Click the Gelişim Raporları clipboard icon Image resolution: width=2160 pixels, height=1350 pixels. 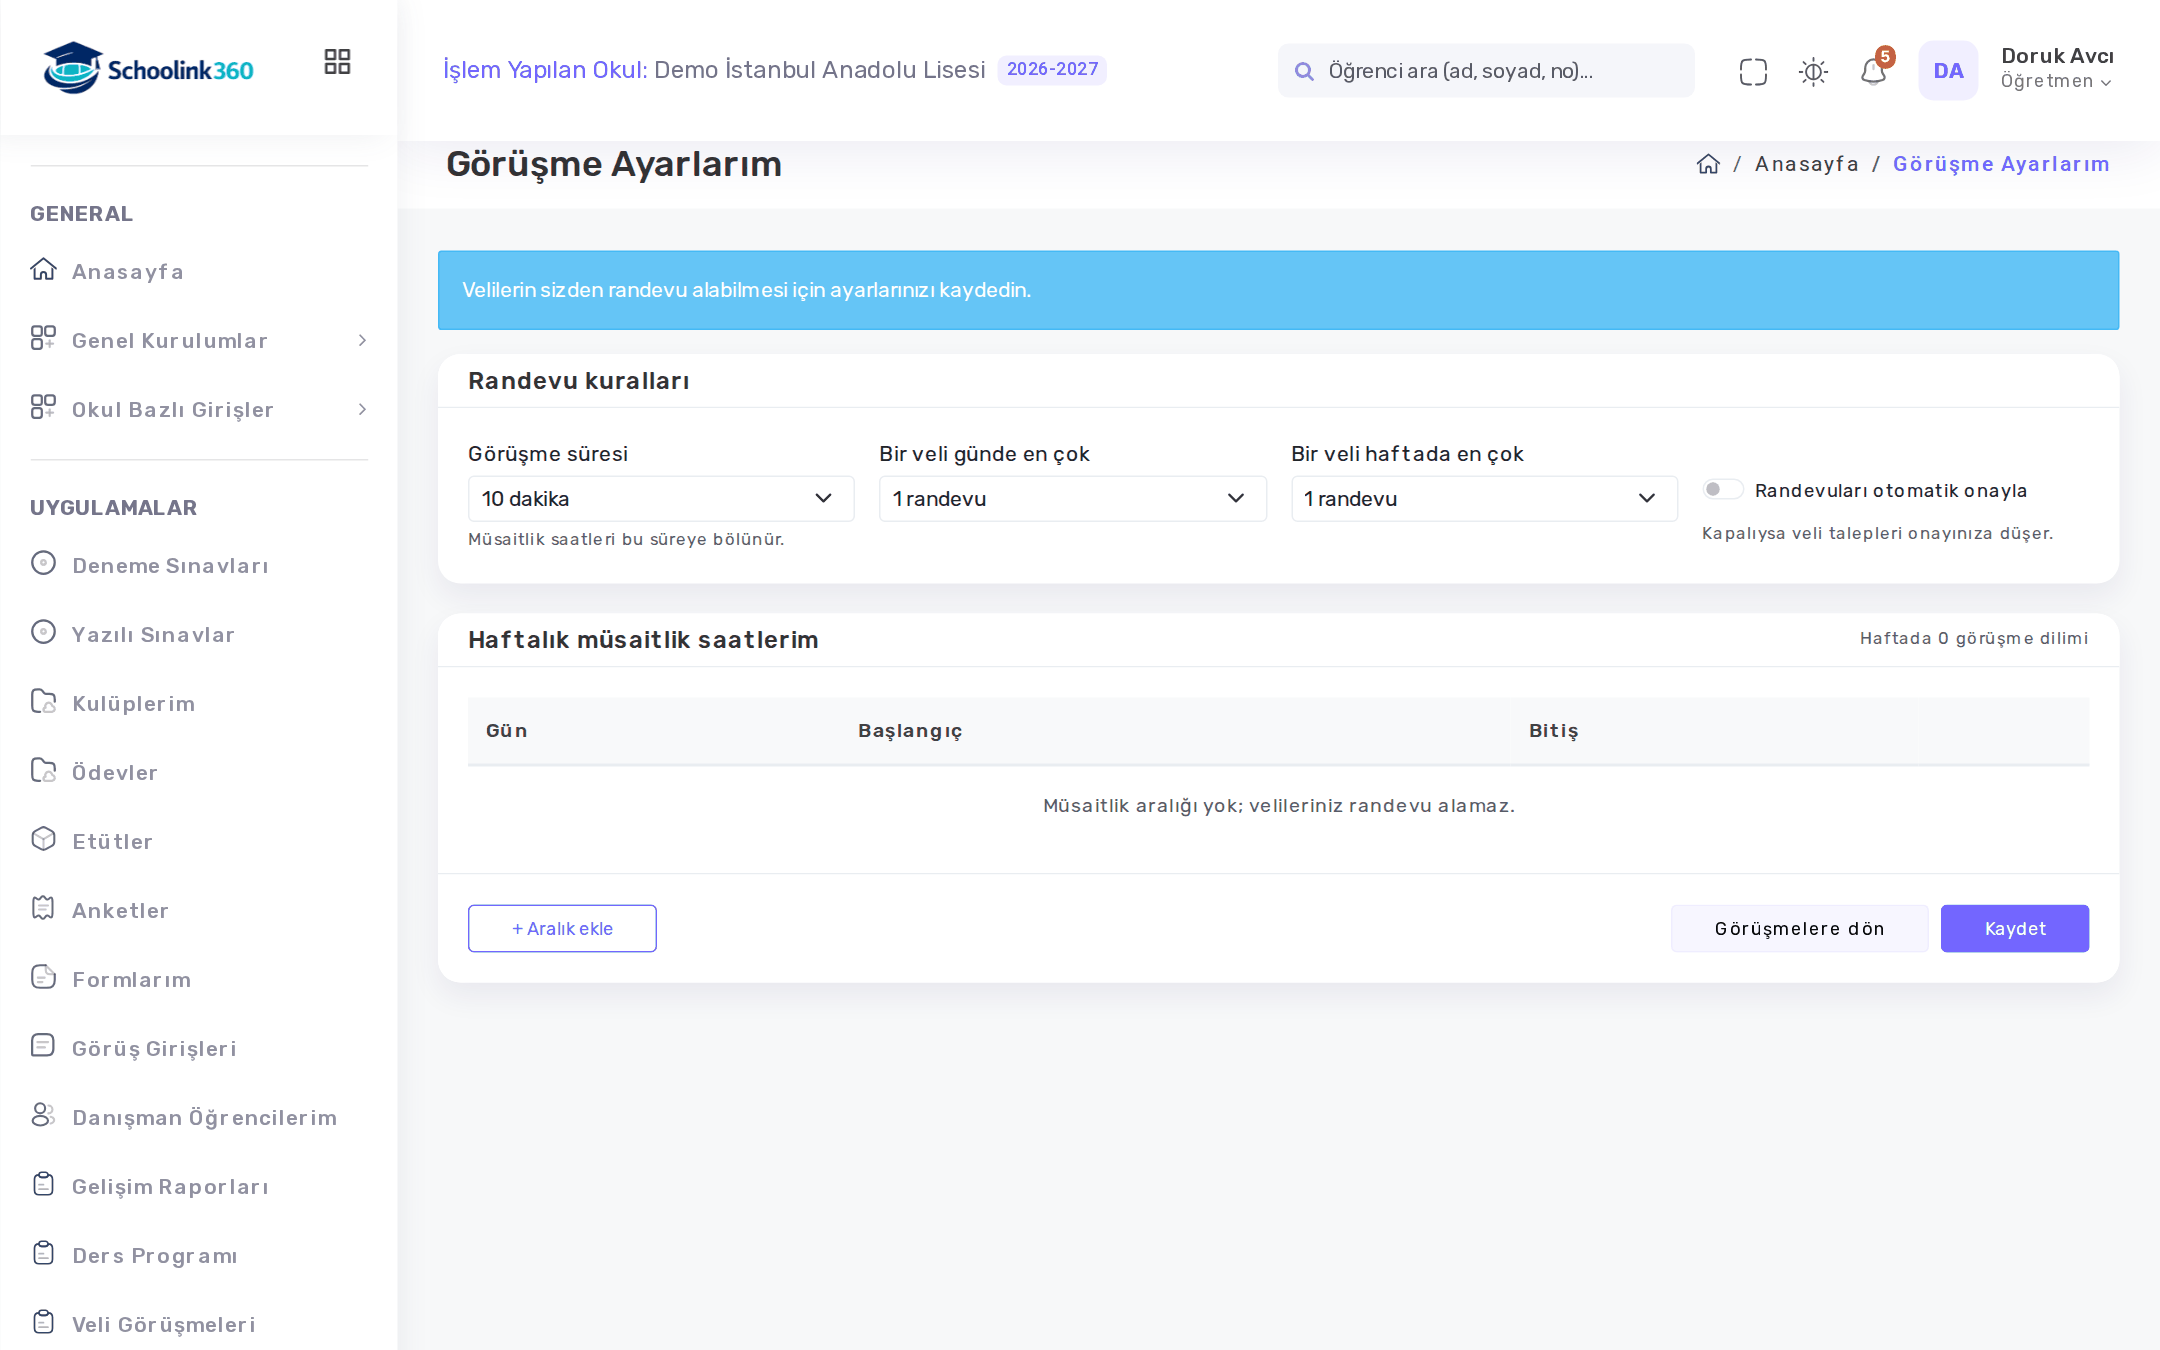tap(43, 1184)
